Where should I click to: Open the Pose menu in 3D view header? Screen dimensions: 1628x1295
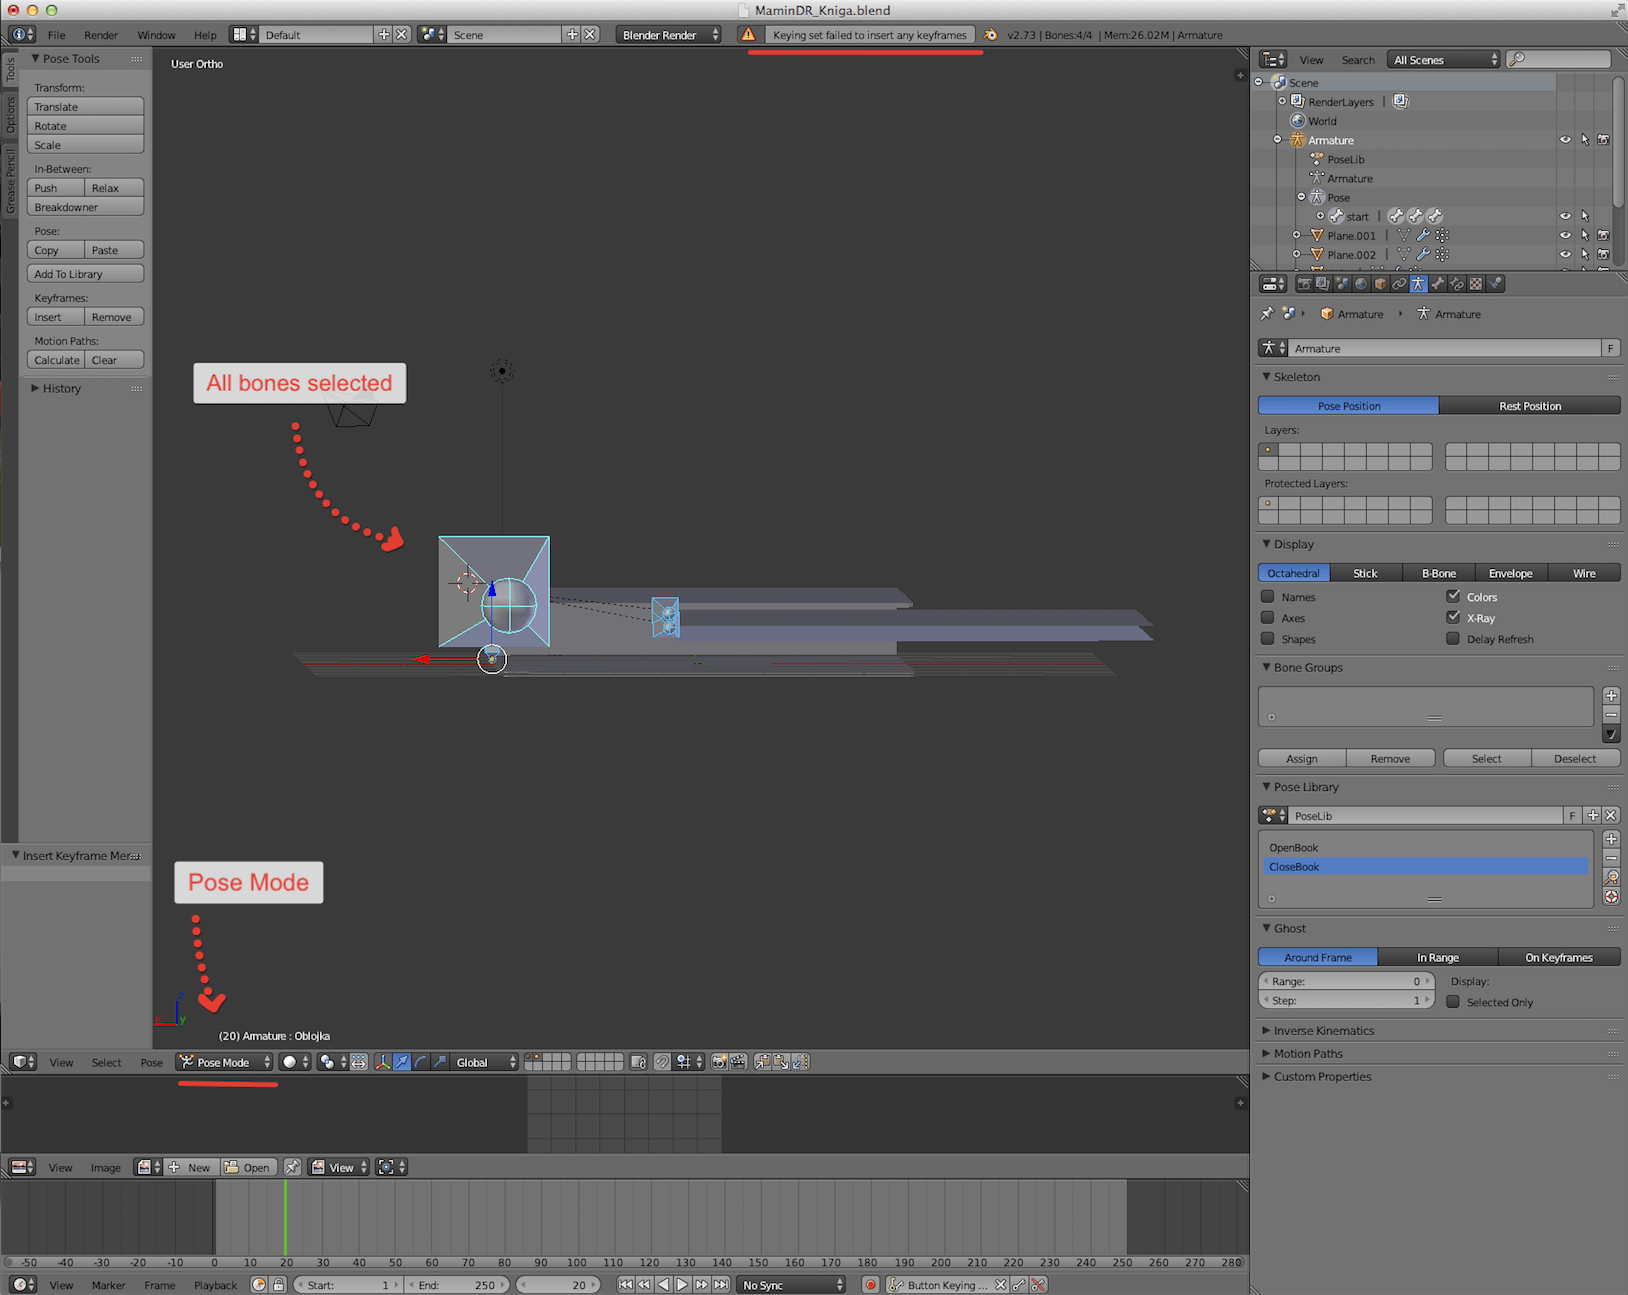151,1062
